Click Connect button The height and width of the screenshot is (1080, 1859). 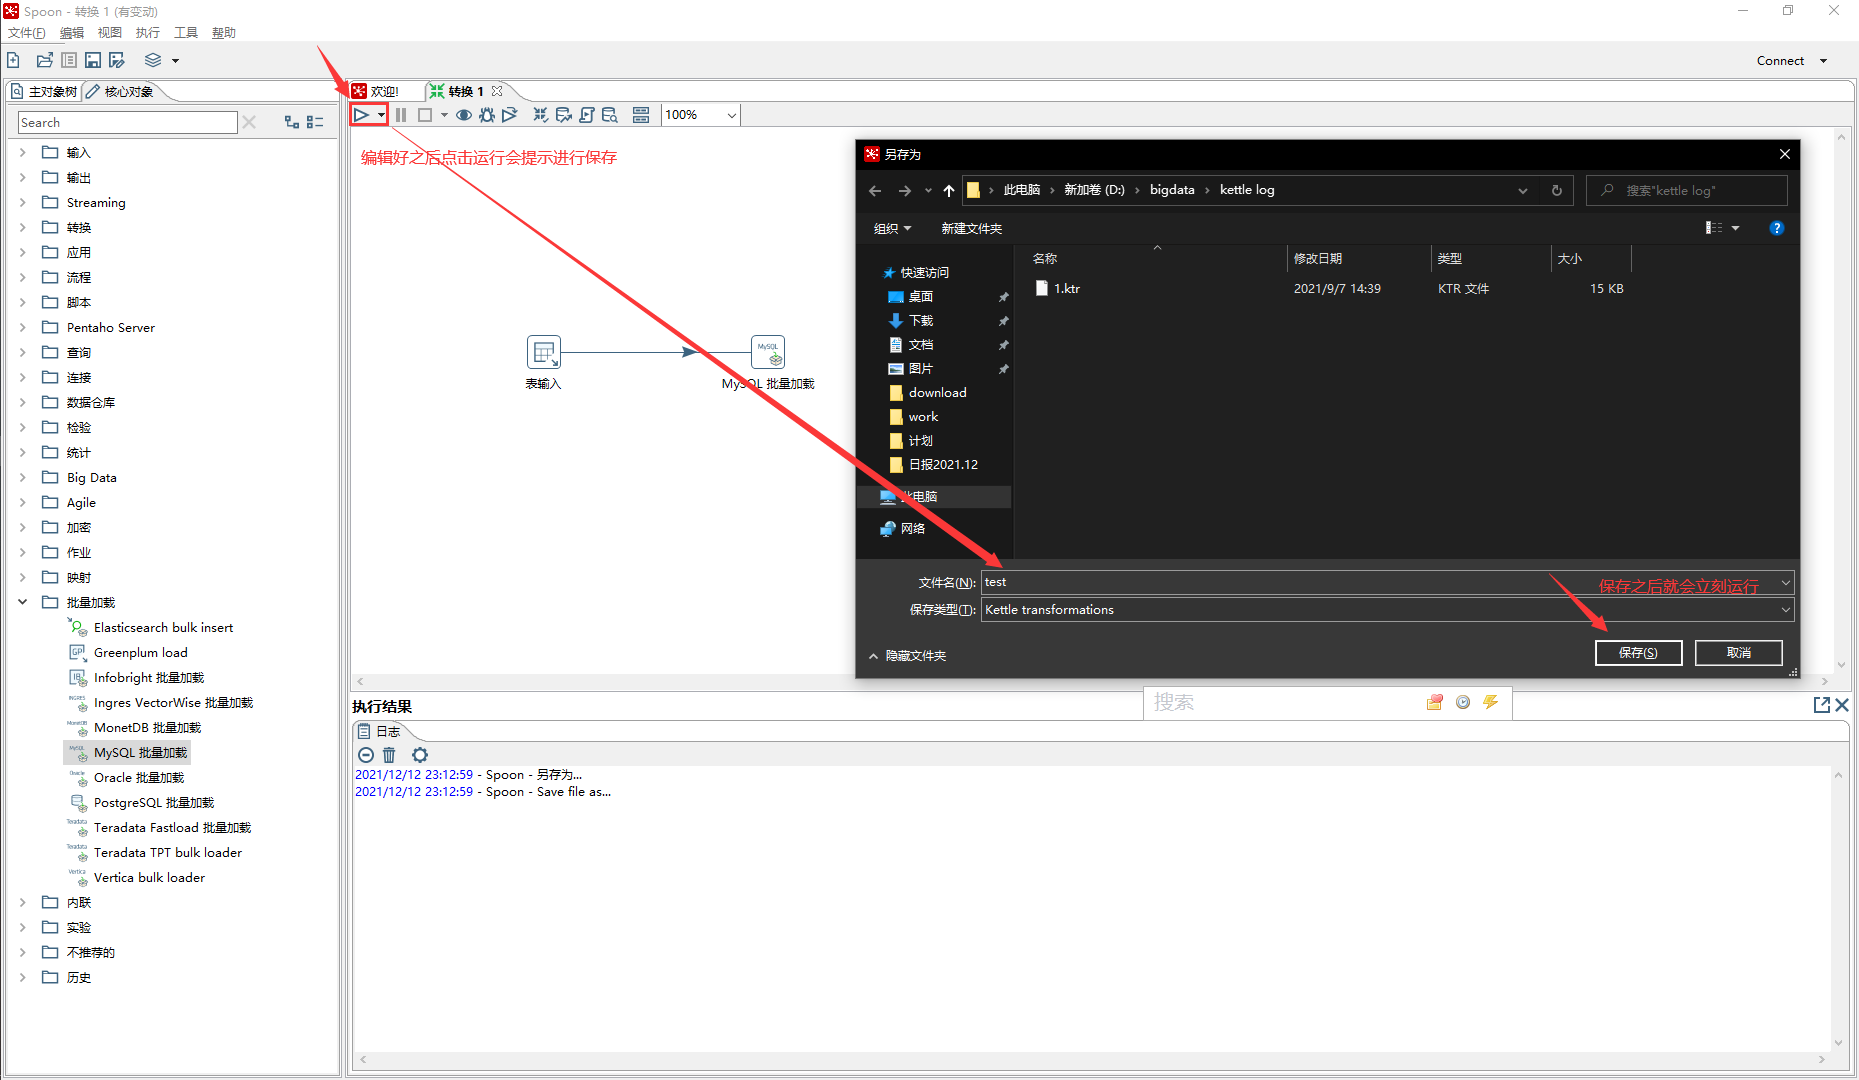[x=1780, y=61]
